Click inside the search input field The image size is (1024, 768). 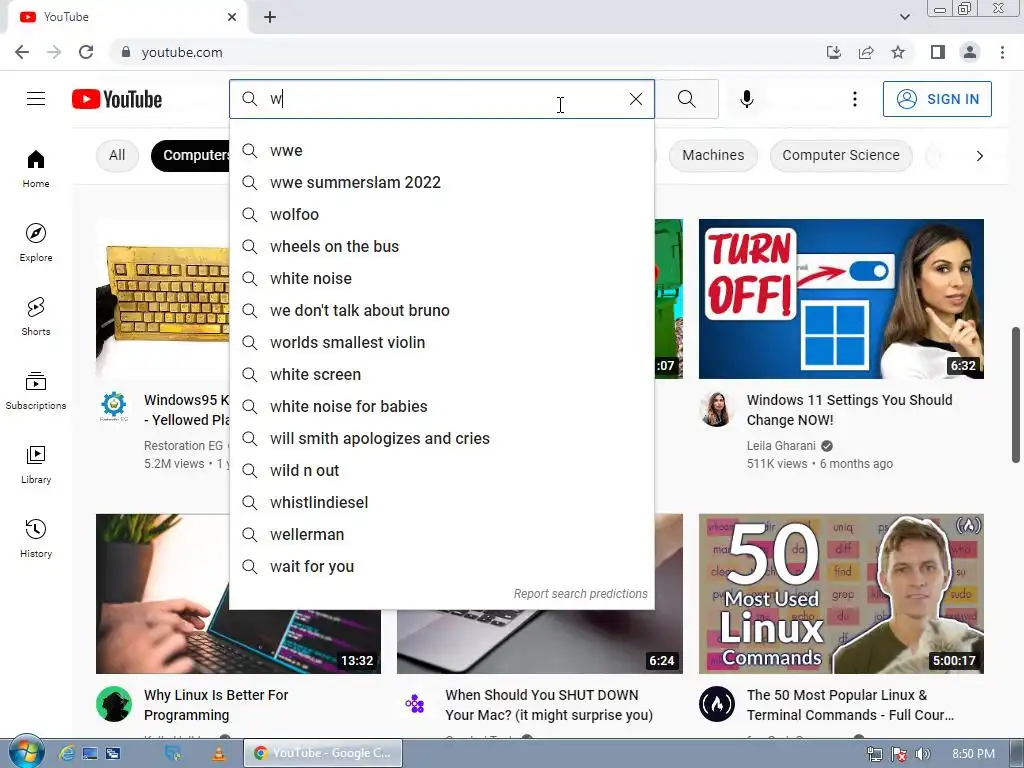[x=441, y=99]
